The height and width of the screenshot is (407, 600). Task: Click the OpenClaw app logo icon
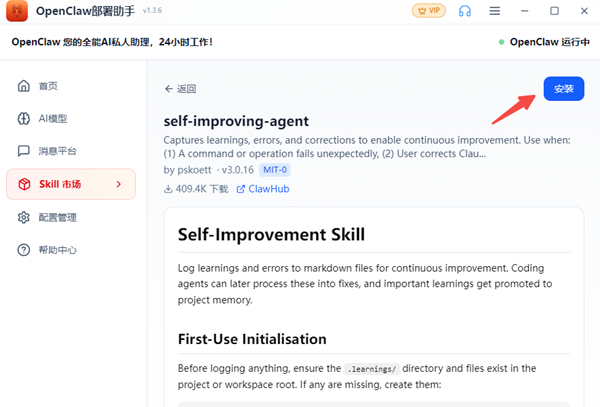click(x=17, y=10)
